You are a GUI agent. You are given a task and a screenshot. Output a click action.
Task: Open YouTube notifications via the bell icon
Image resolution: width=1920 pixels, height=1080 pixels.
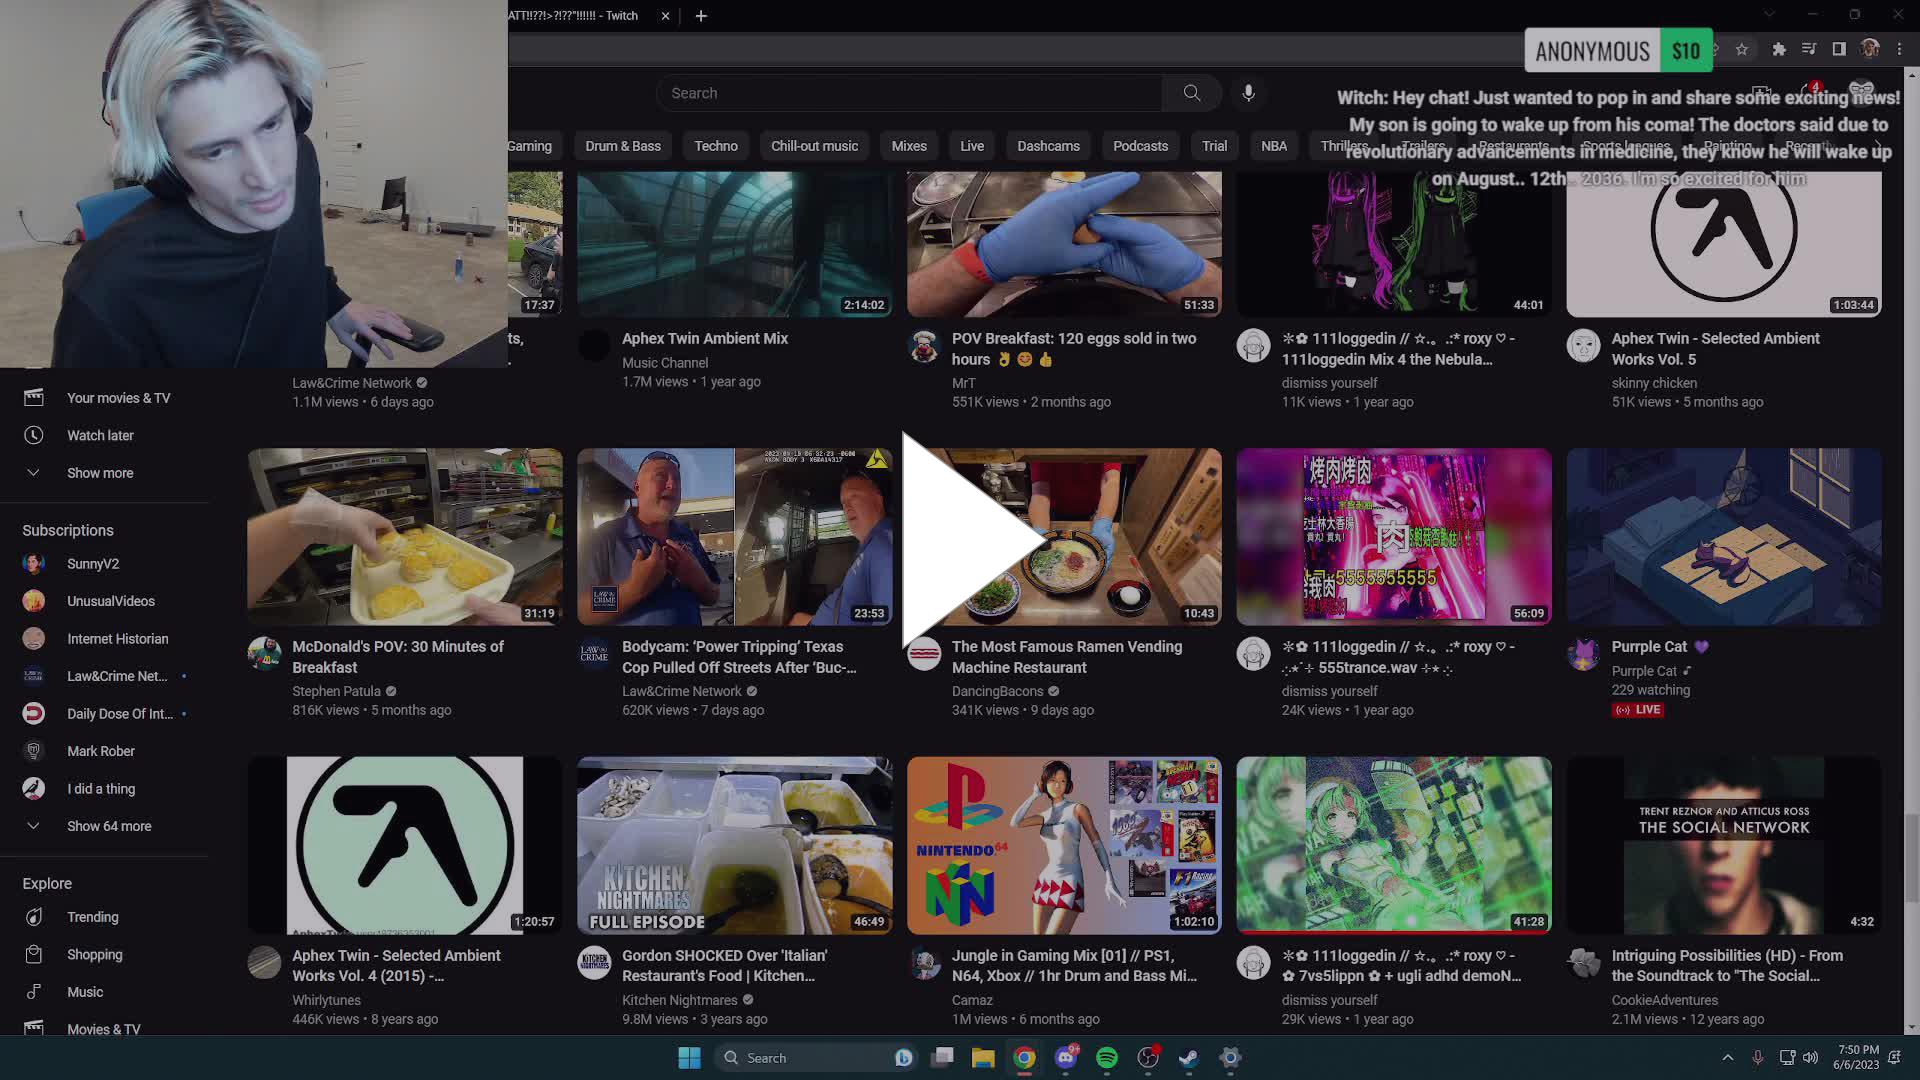(1809, 92)
